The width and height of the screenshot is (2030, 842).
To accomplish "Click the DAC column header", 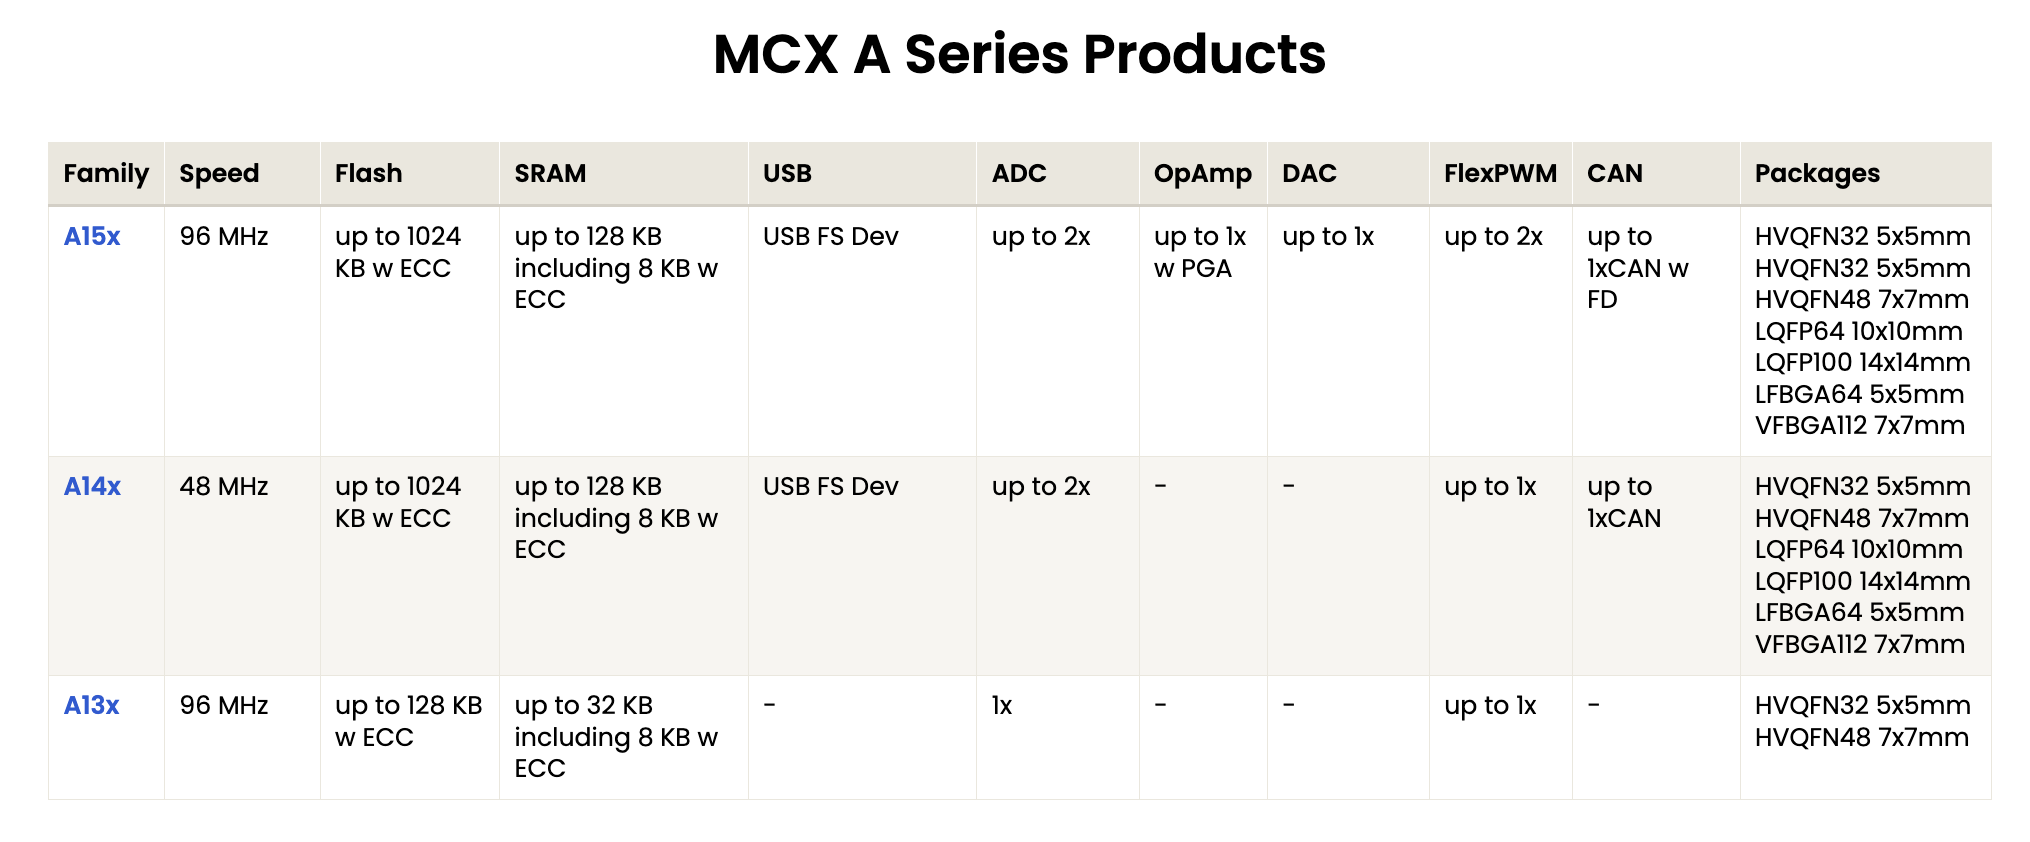I will 1348,174.
